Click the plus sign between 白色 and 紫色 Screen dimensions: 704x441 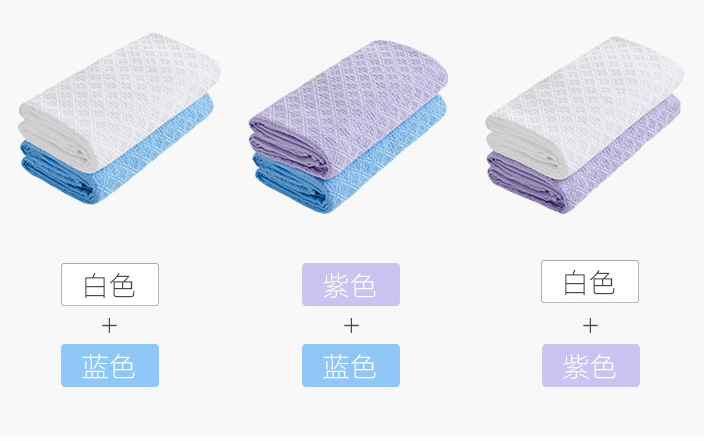click(x=590, y=326)
